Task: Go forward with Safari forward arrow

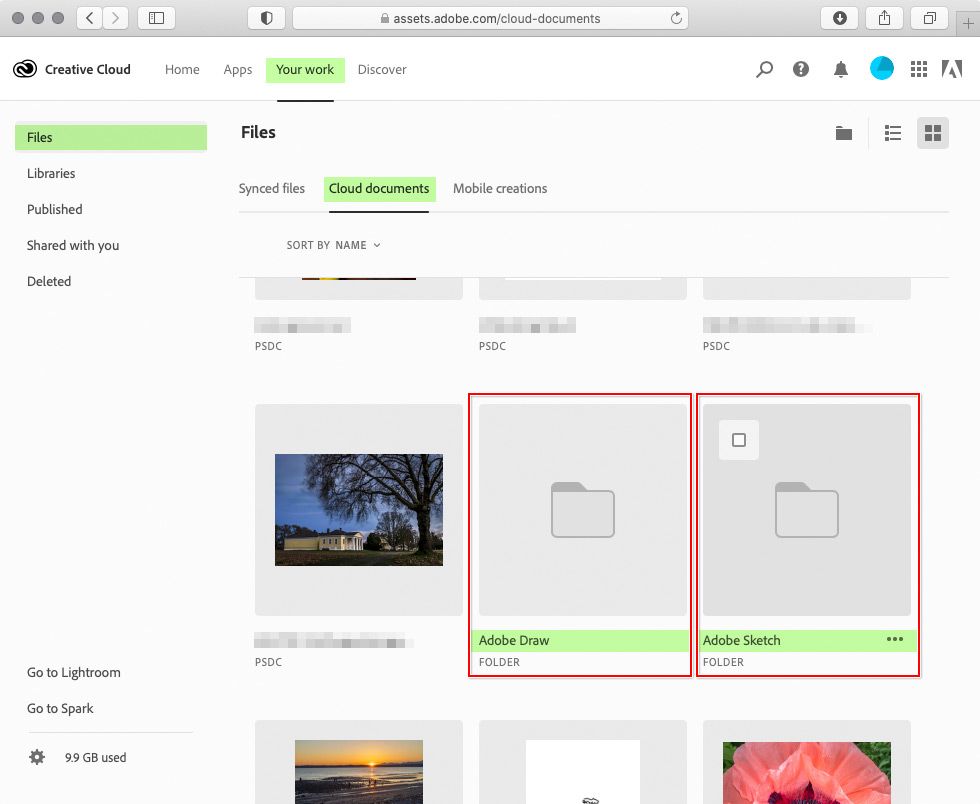Action: tap(116, 18)
